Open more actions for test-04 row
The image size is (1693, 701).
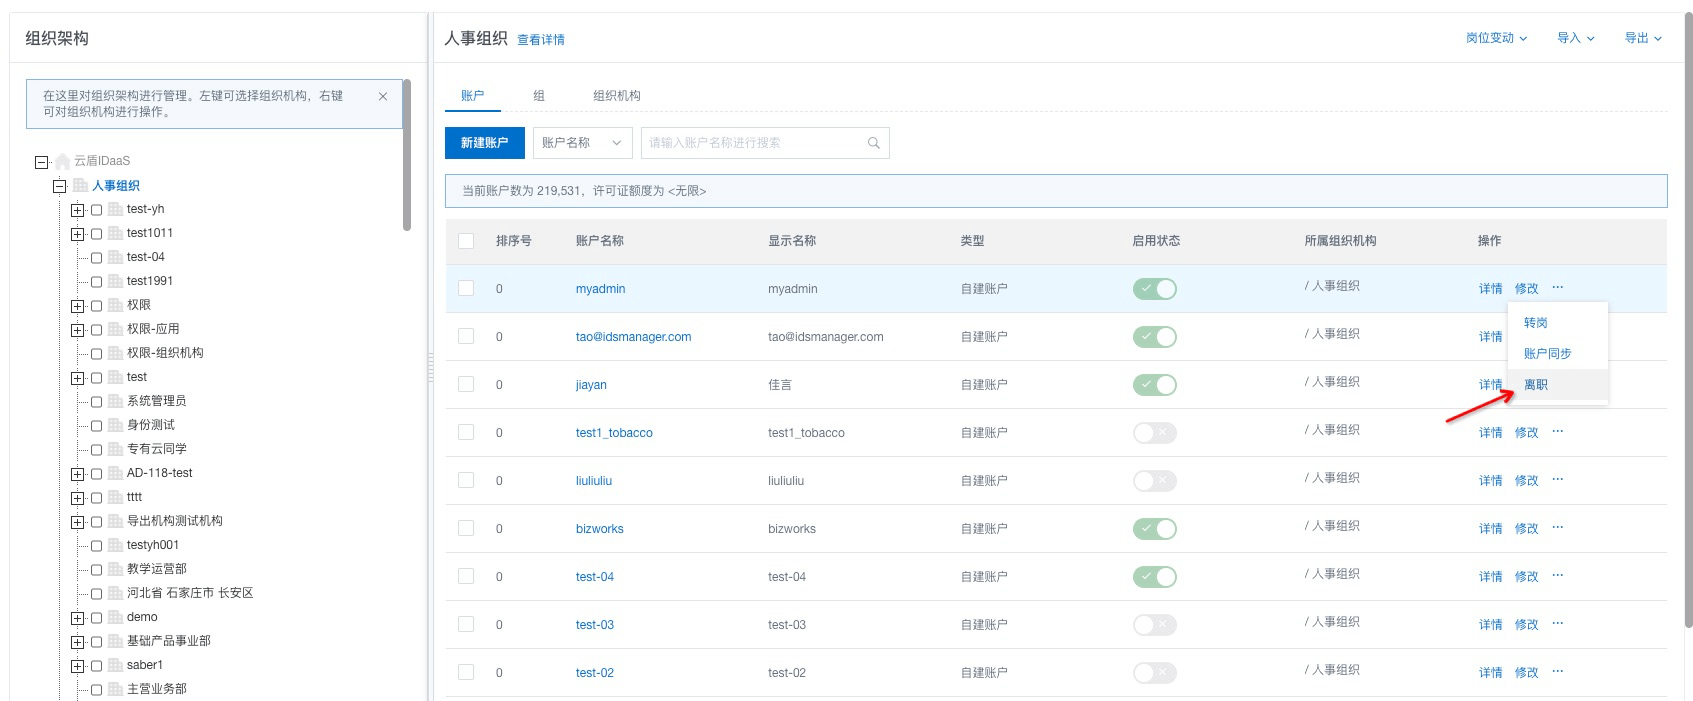[x=1557, y=576]
